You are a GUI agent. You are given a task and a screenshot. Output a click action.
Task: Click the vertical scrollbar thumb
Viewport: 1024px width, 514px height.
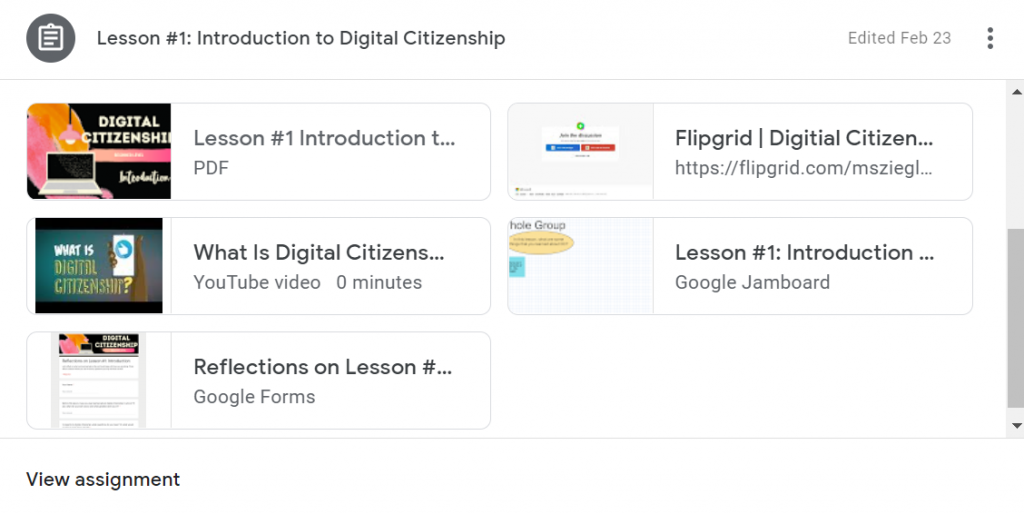point(1016,318)
